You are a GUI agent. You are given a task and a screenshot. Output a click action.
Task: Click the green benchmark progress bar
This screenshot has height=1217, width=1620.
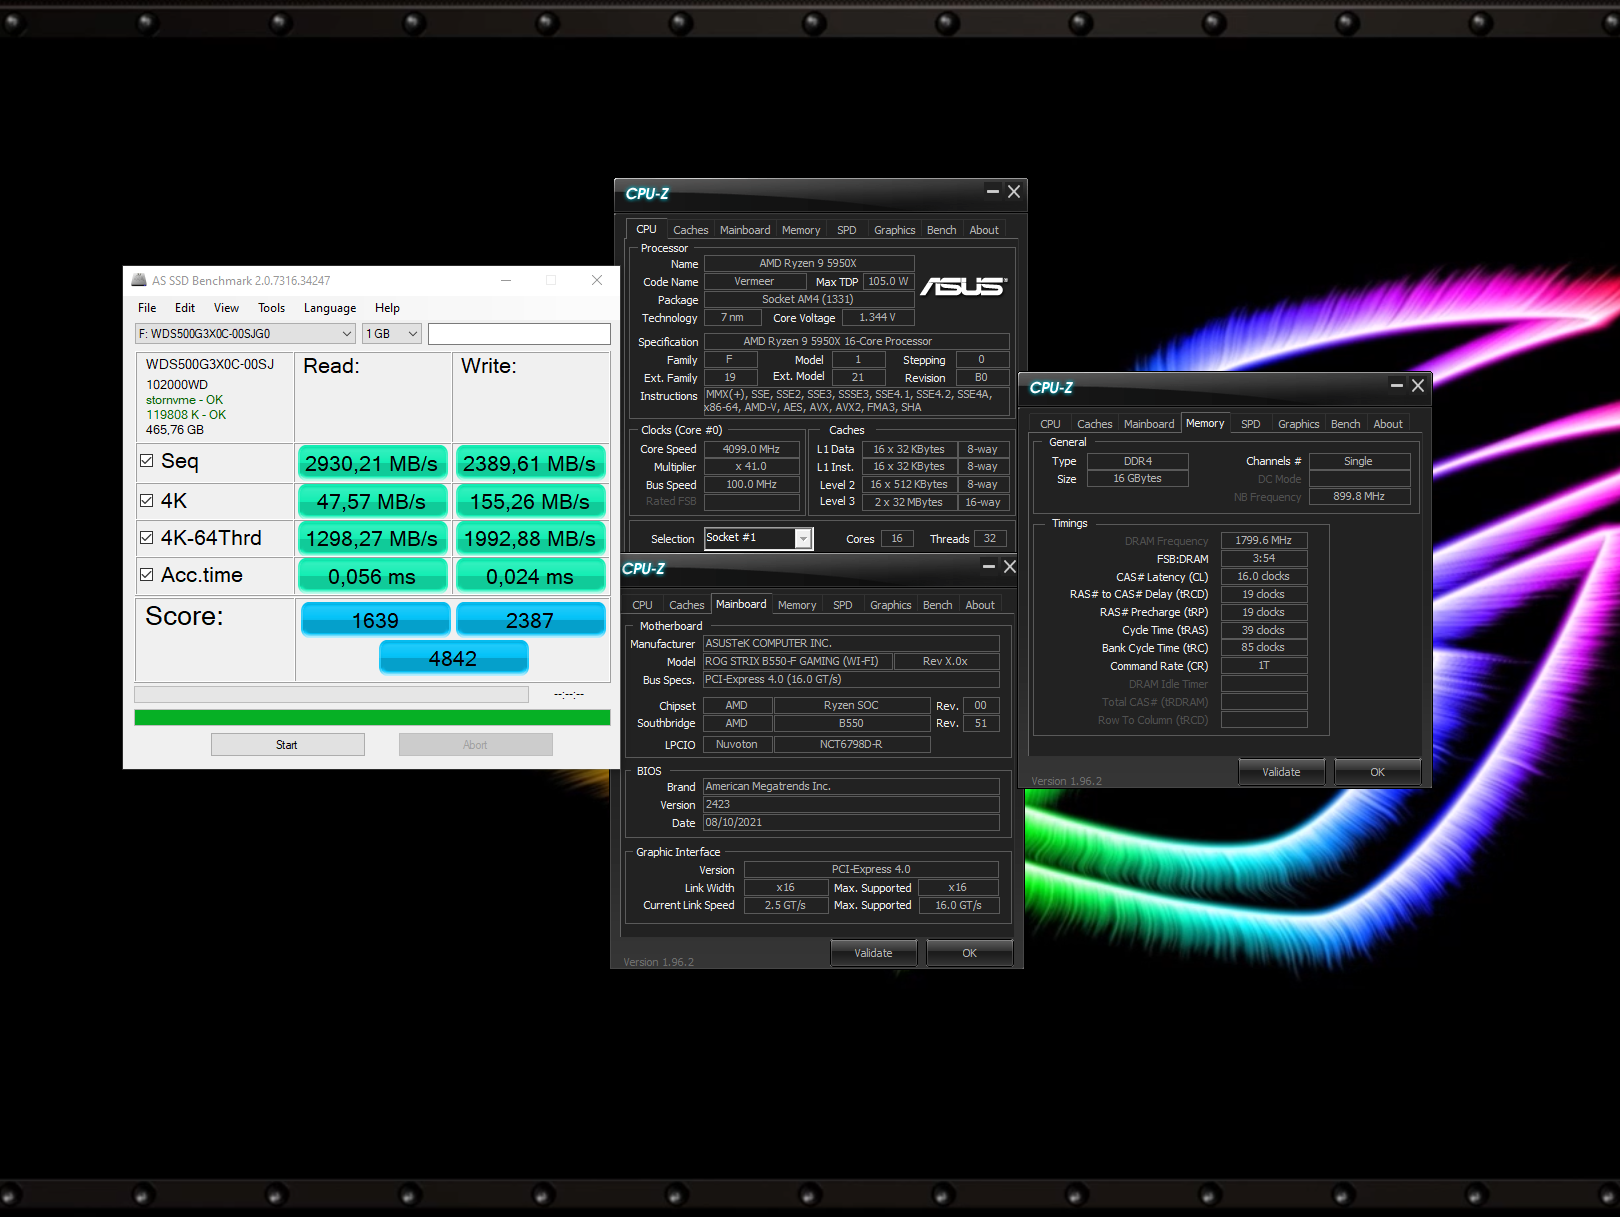(x=372, y=717)
